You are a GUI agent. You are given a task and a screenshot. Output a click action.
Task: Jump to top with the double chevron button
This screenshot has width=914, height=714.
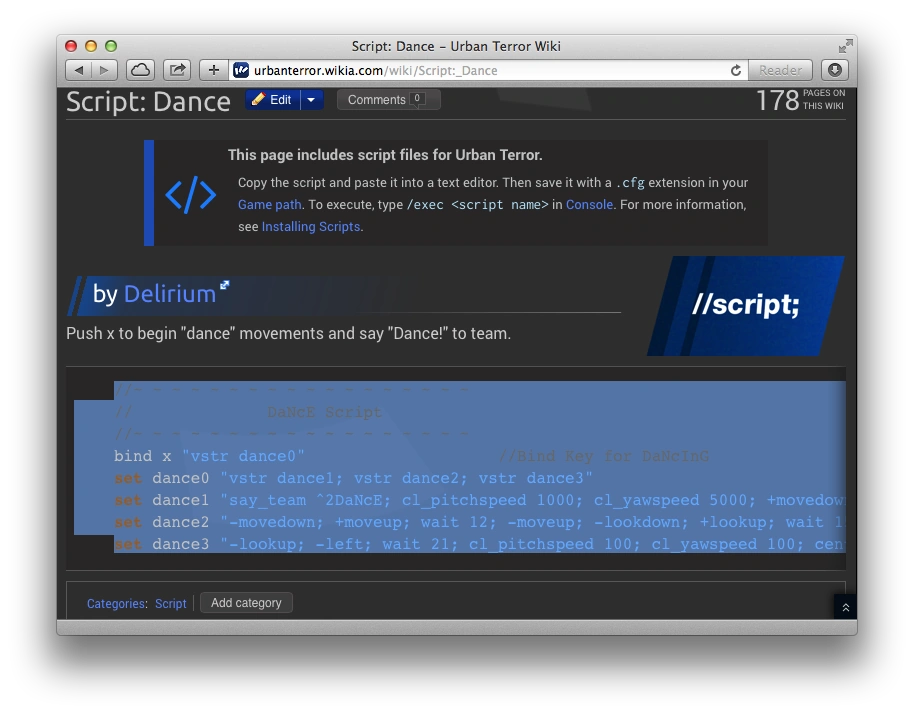pyautogui.click(x=845, y=607)
